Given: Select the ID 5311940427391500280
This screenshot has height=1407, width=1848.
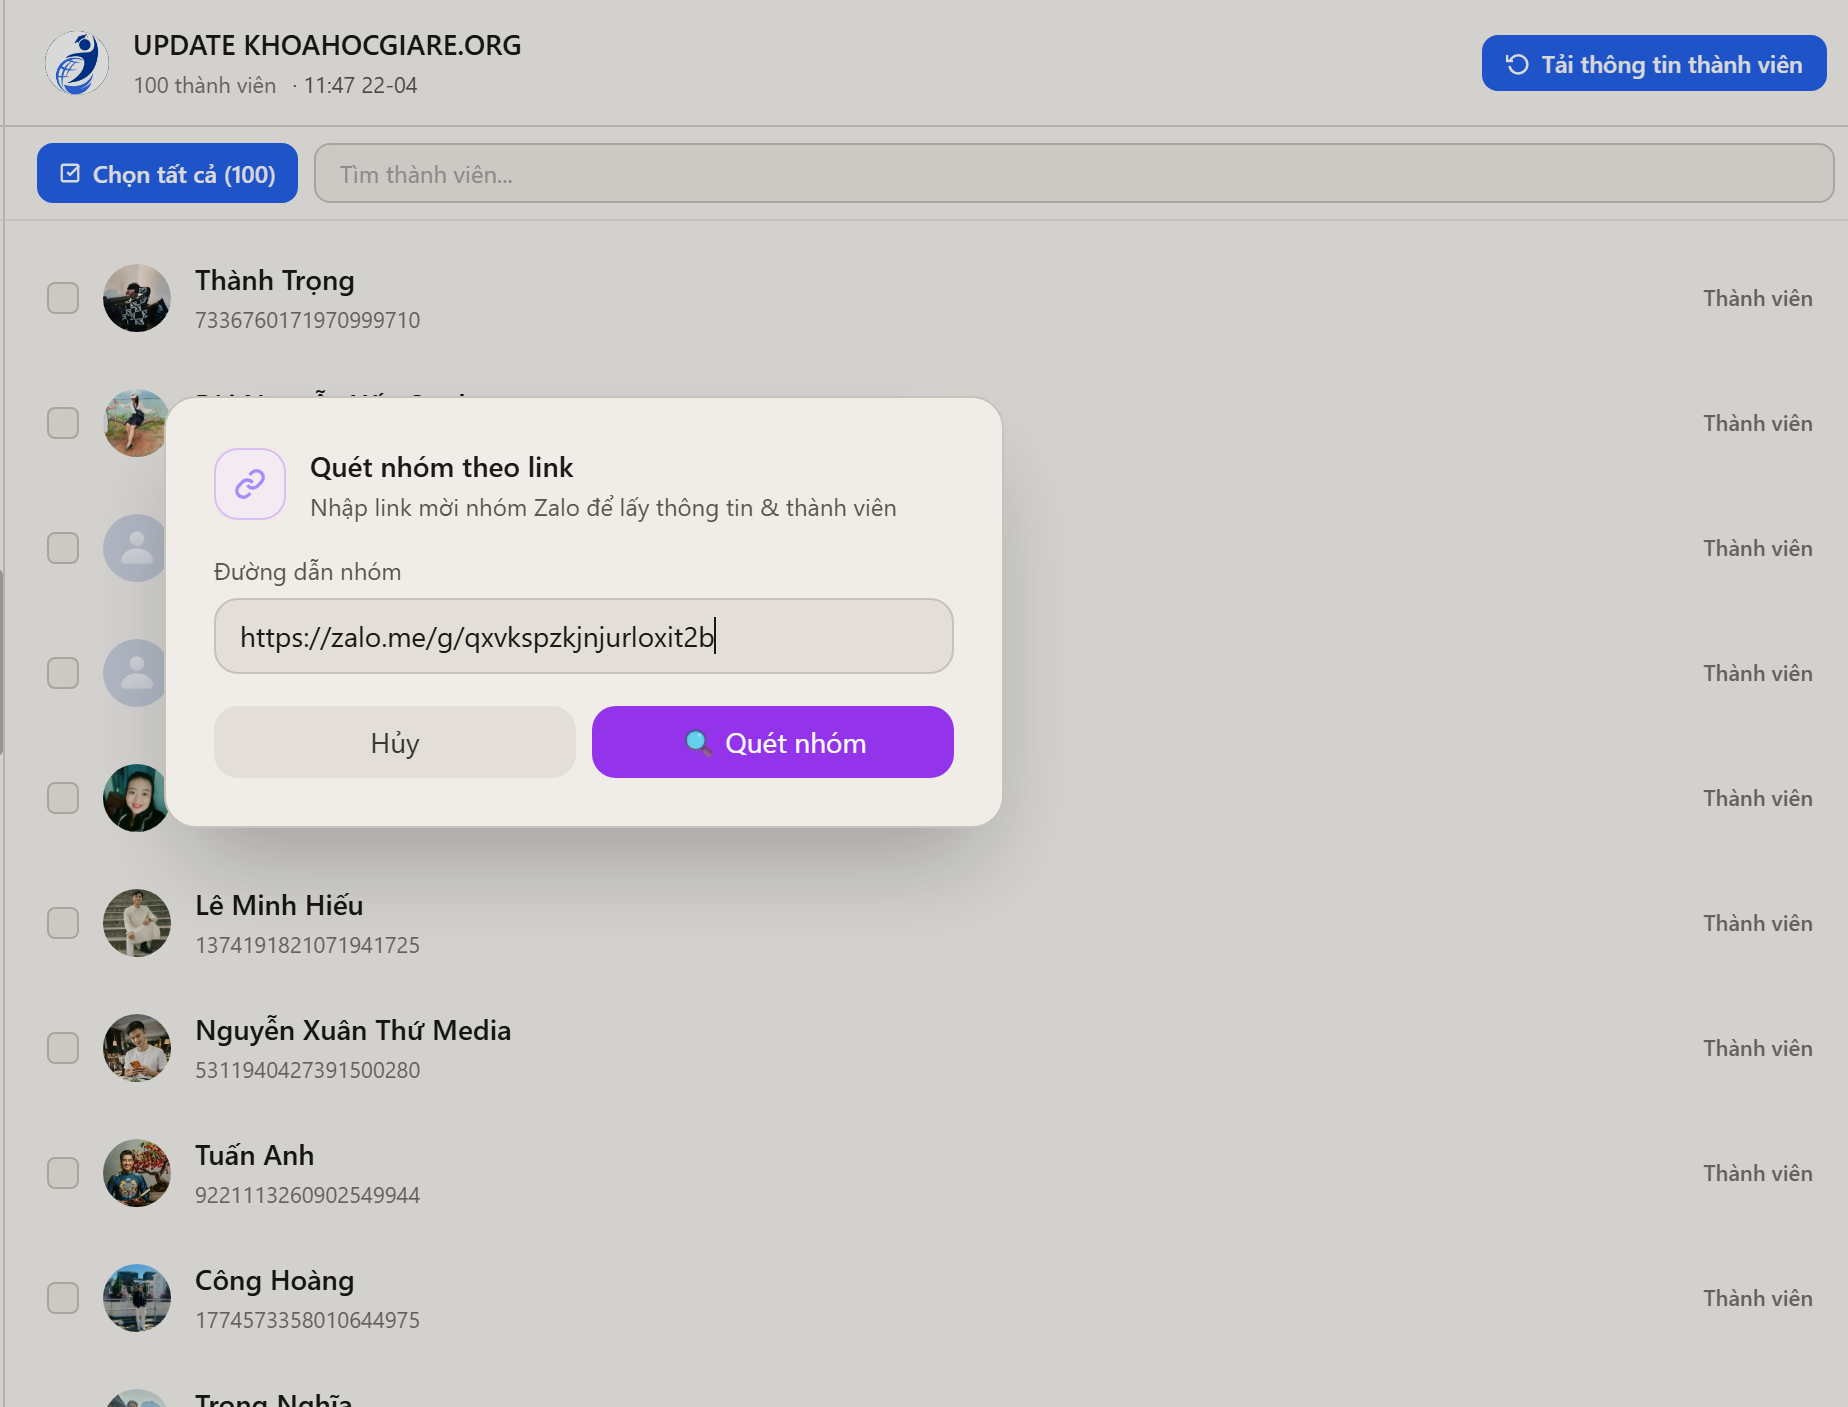Looking at the screenshot, I should point(308,1070).
